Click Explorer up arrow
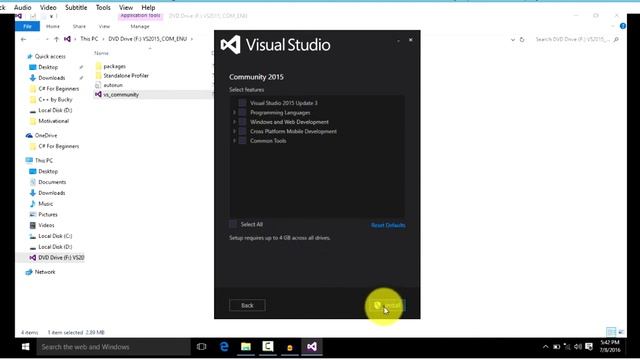 56,39
